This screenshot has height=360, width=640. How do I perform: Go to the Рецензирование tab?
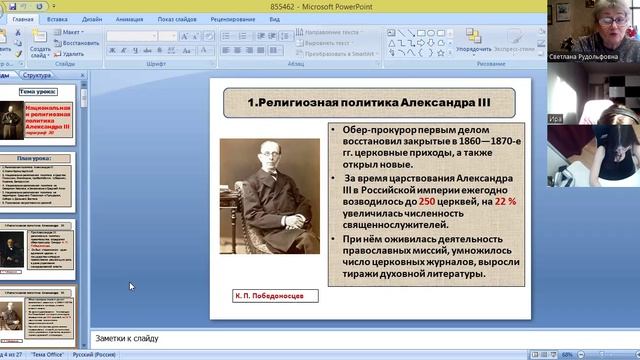(x=233, y=19)
